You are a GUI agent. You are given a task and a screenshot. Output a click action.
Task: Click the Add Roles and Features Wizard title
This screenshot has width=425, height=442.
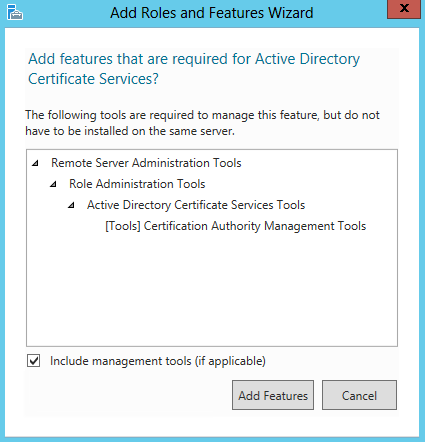click(212, 13)
